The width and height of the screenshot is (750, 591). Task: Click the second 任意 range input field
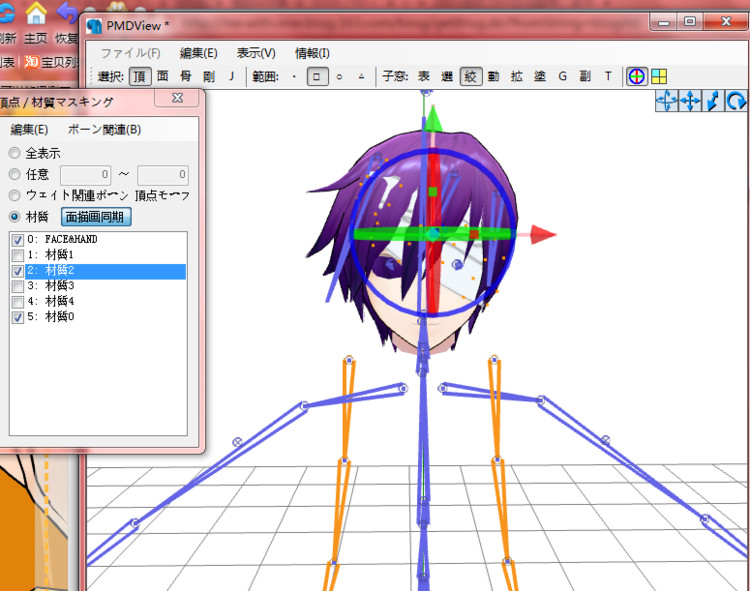[163, 175]
